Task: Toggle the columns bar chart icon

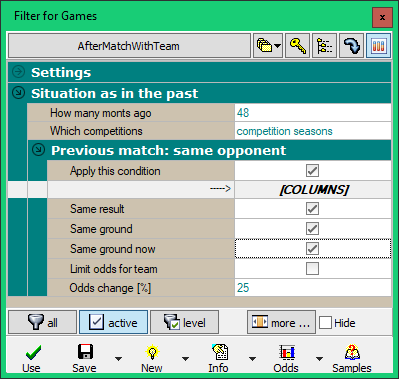Action: coord(378,46)
